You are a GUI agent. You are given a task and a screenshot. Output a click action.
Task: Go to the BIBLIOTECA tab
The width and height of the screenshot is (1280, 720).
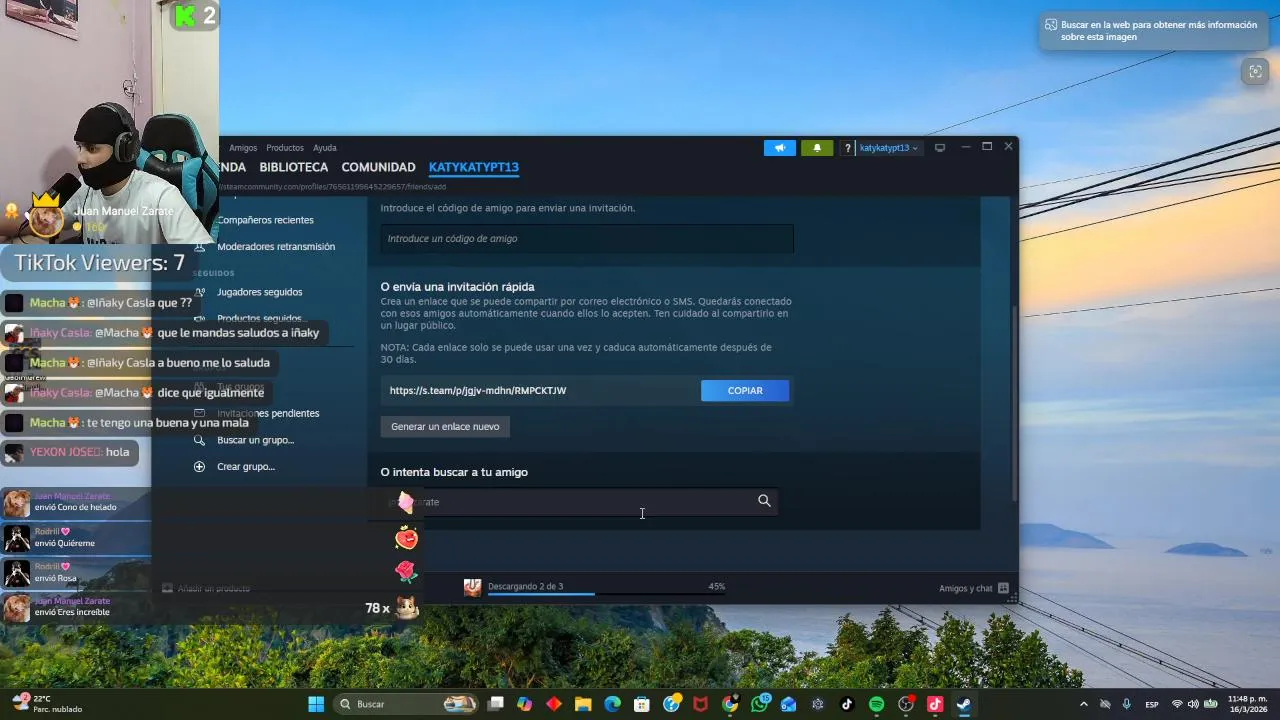(294, 167)
